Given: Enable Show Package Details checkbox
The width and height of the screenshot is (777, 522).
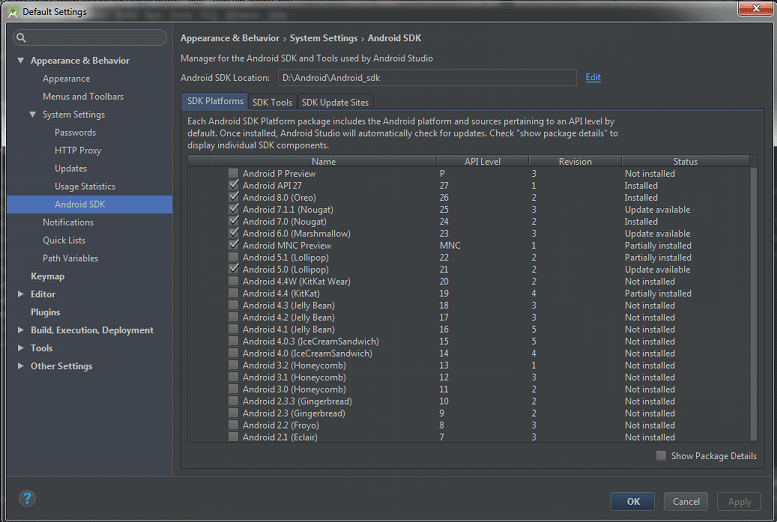Looking at the screenshot, I should click(661, 455).
